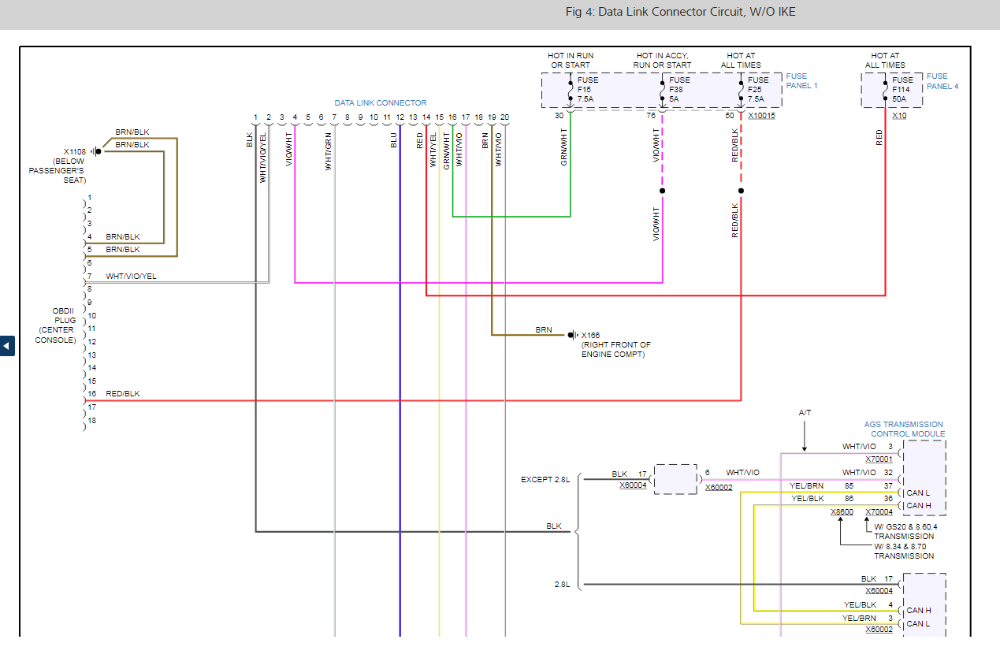Click the dashed box at connector X60004

[676, 479]
